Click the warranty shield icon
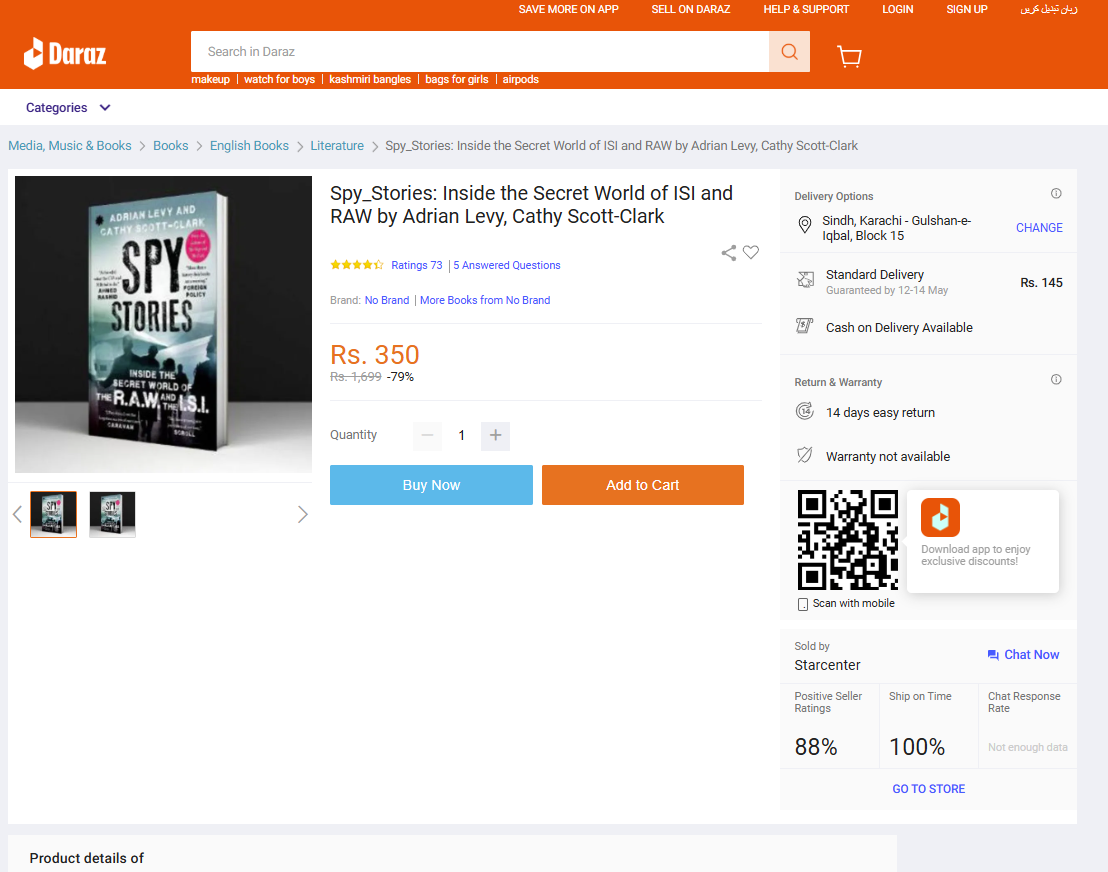 tap(804, 455)
